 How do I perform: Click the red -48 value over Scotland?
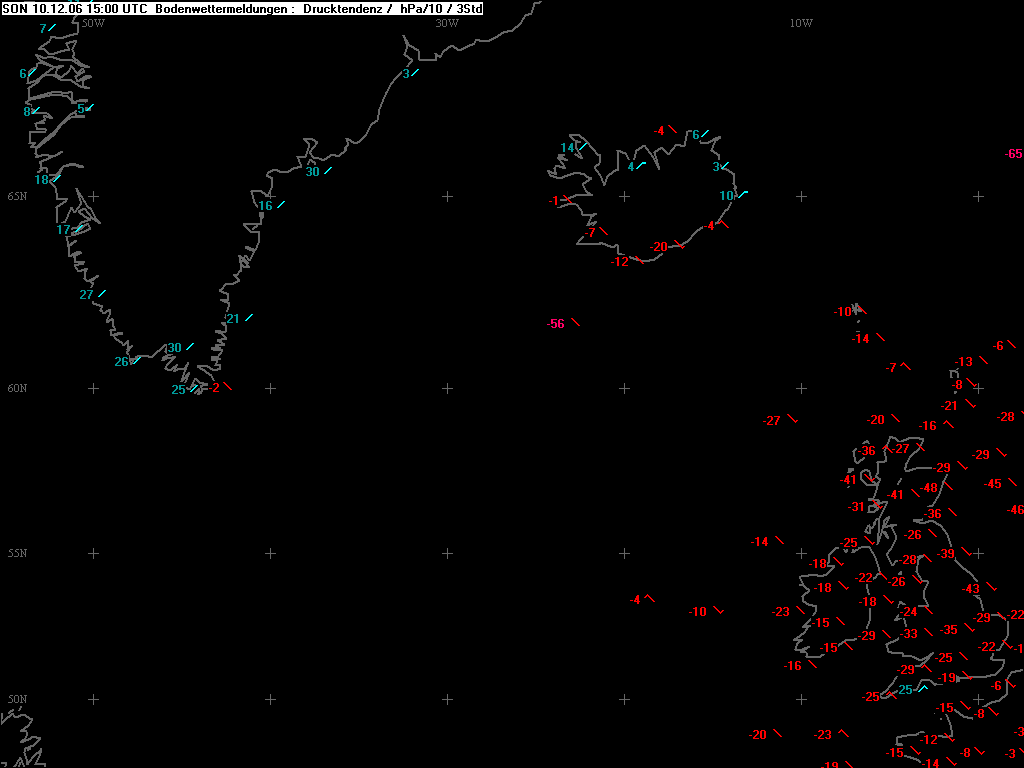coord(929,488)
